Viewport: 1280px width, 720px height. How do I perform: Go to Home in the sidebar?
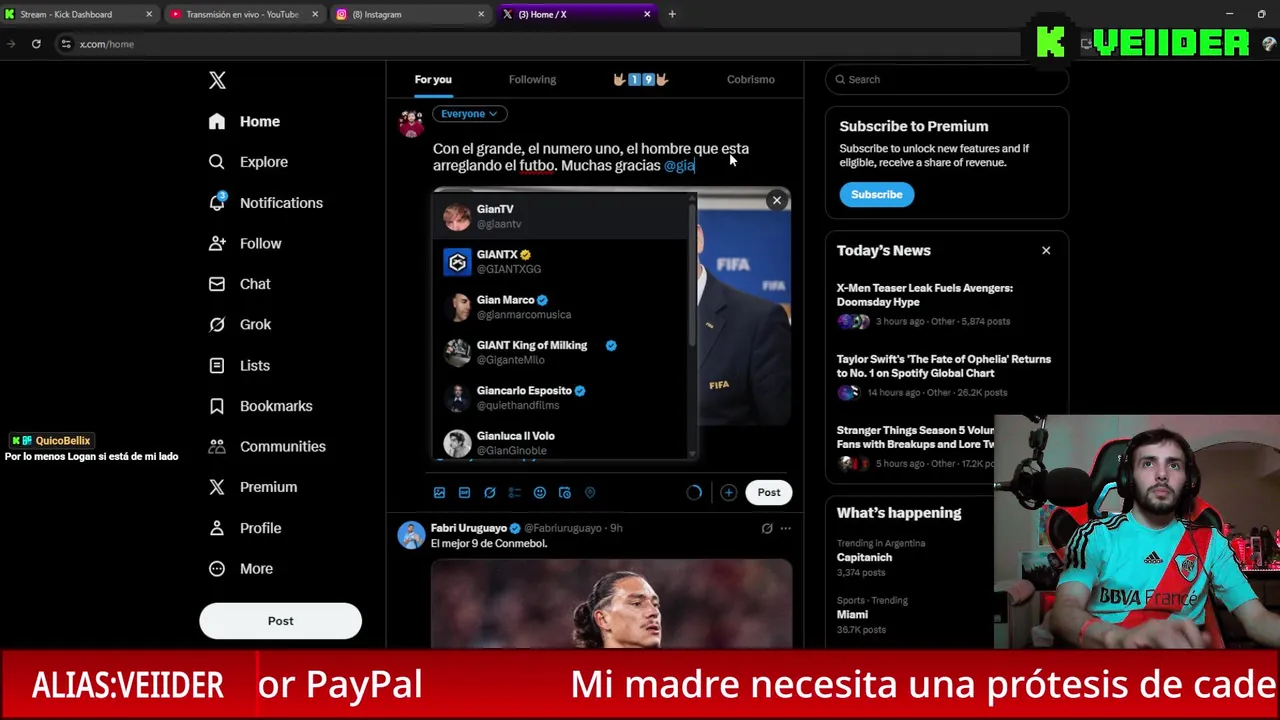click(245, 121)
